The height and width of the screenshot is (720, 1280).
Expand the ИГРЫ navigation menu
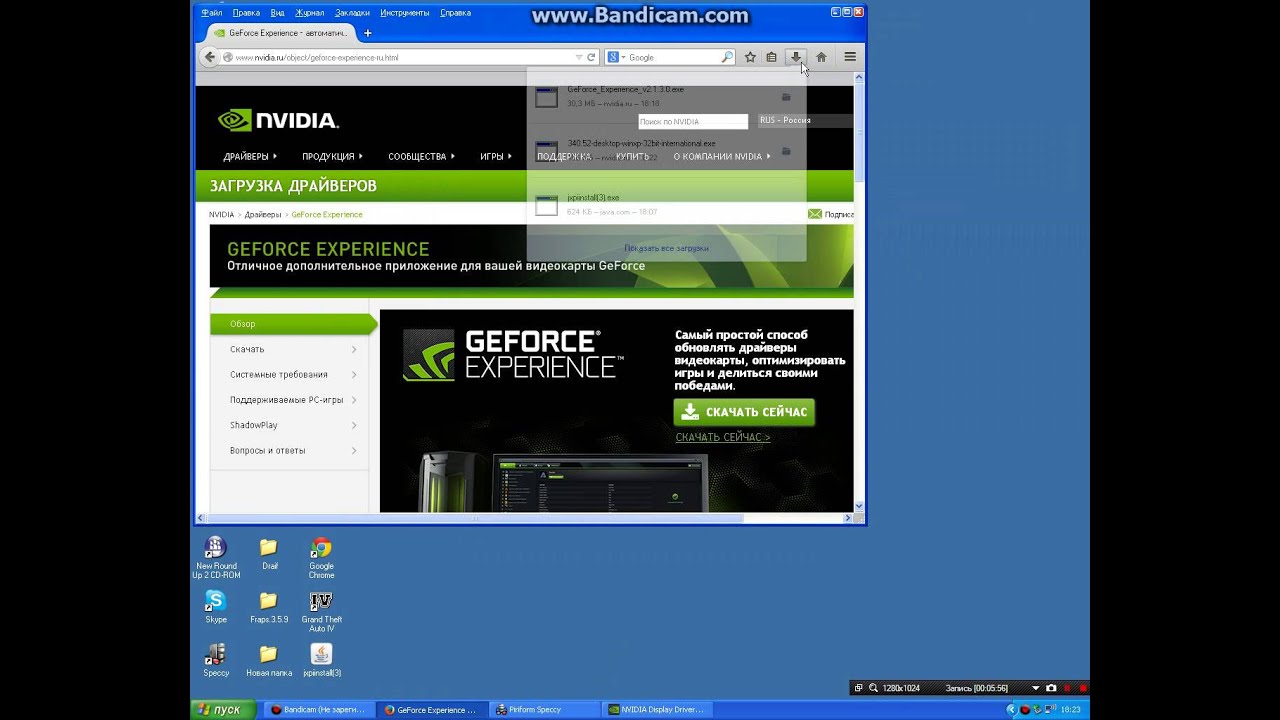(x=495, y=156)
